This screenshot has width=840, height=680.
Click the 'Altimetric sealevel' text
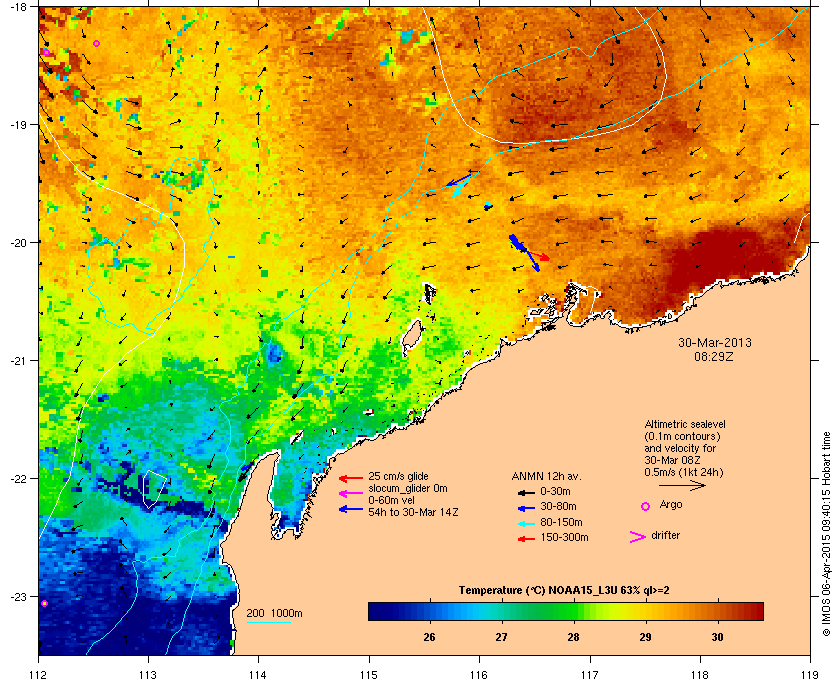[x=685, y=424]
